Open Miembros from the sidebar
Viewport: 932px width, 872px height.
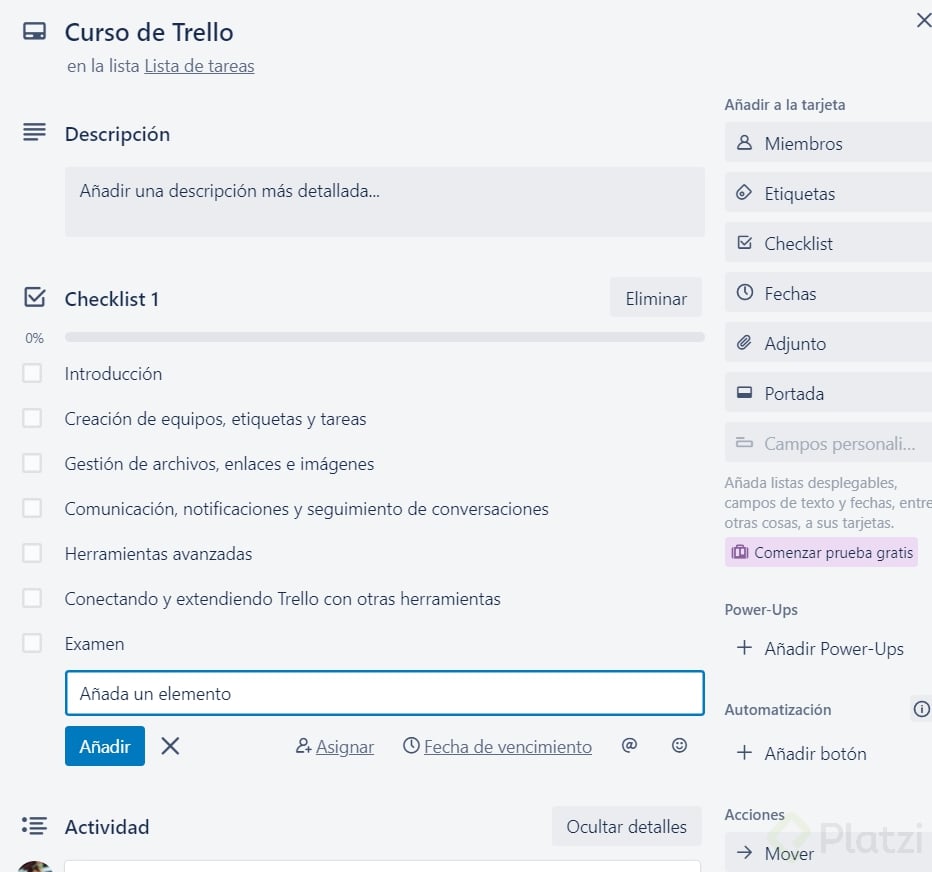pos(828,143)
